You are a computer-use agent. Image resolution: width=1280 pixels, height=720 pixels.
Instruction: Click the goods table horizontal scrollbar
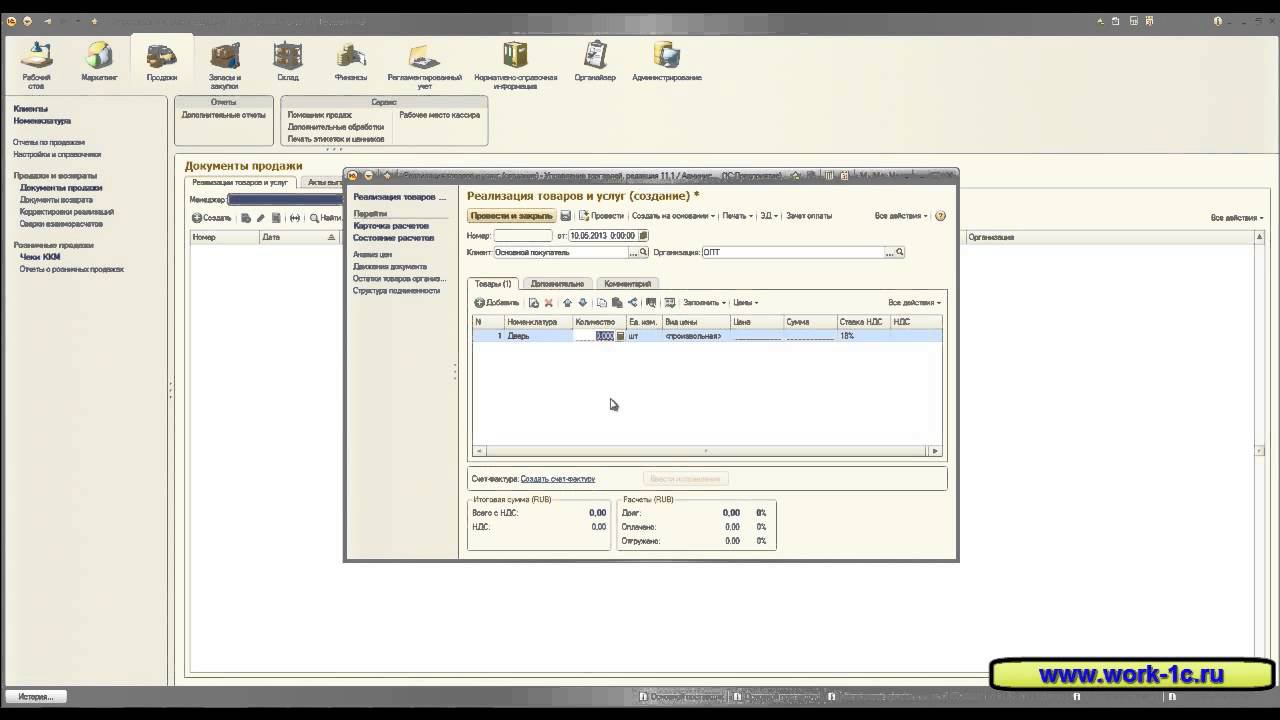[706, 451]
